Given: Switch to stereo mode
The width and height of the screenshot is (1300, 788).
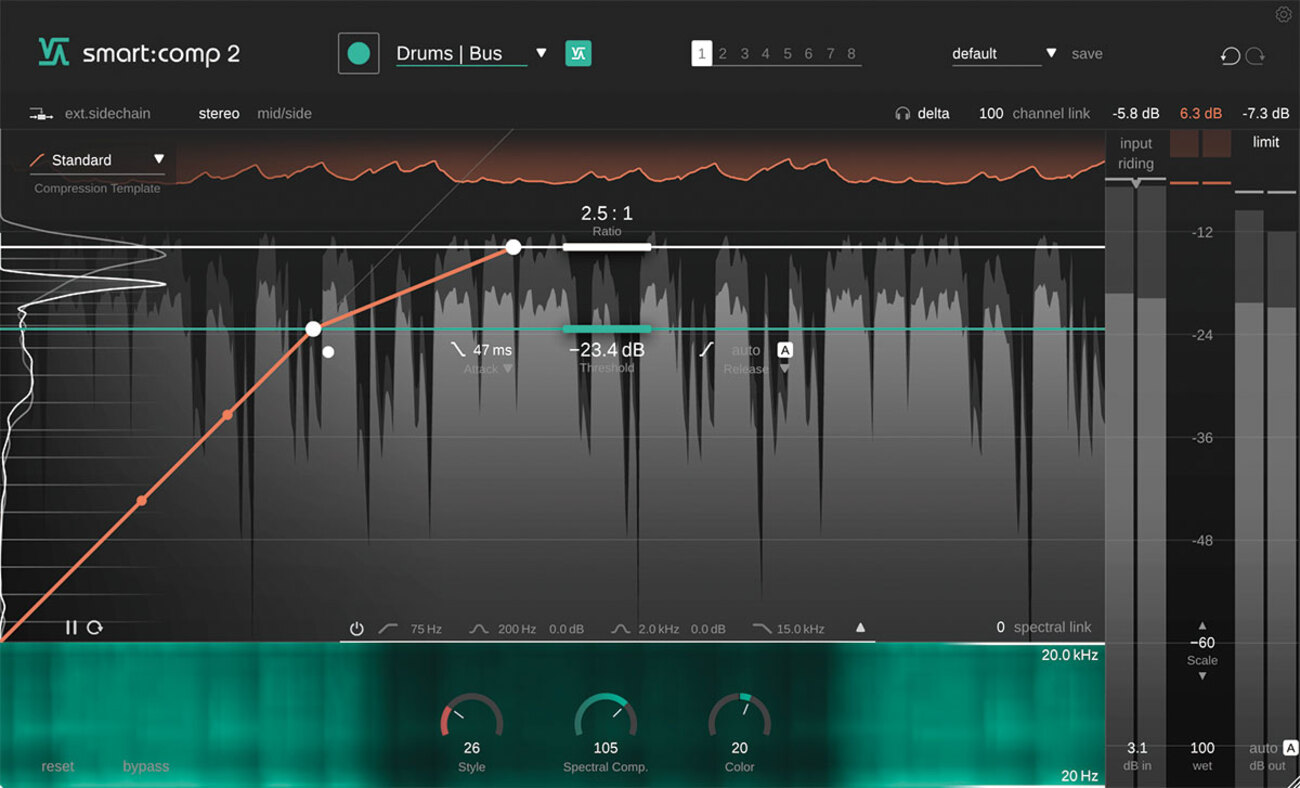Looking at the screenshot, I should (219, 114).
